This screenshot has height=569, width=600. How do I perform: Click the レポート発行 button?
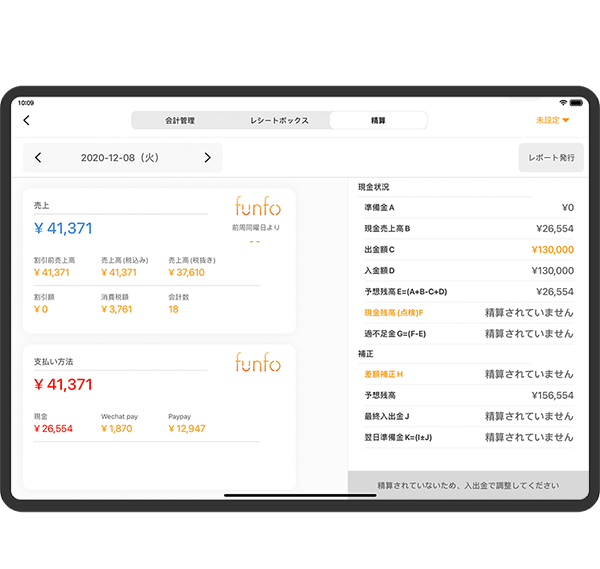(x=551, y=158)
